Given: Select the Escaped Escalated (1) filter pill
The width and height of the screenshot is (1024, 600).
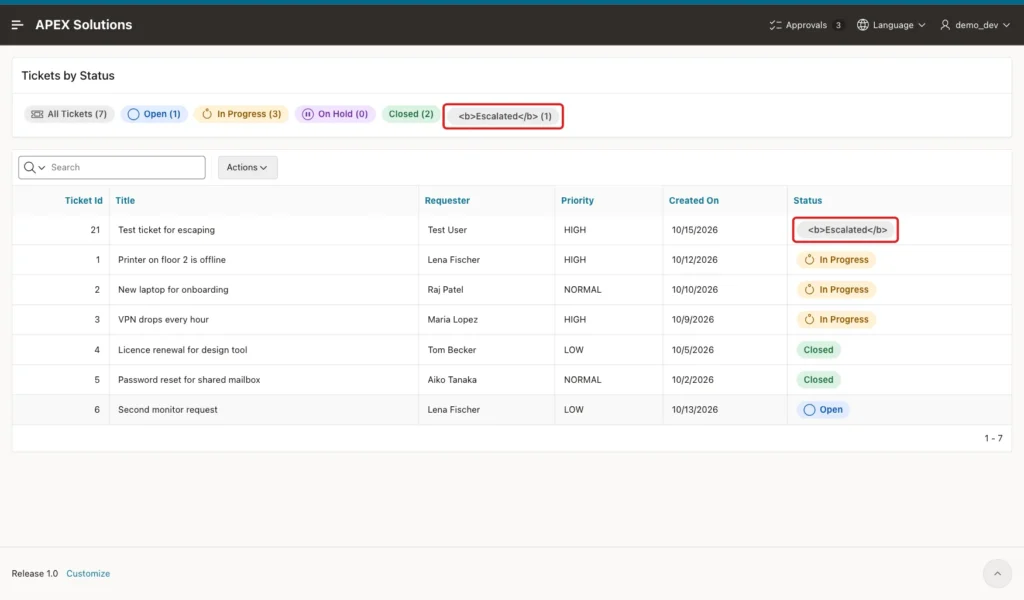Looking at the screenshot, I should point(504,116).
